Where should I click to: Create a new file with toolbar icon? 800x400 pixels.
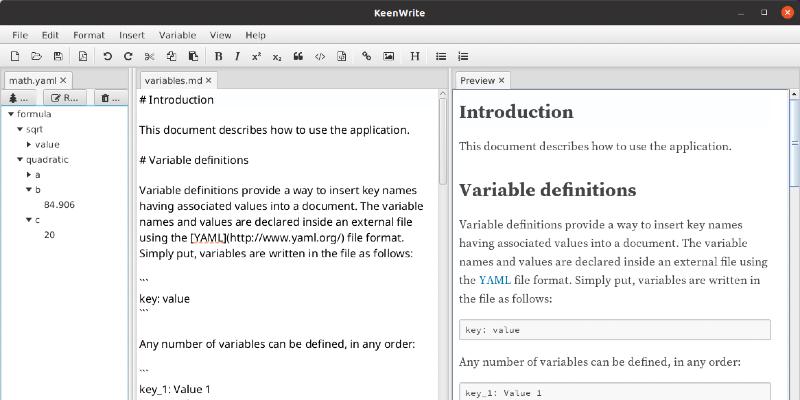pos(15,56)
